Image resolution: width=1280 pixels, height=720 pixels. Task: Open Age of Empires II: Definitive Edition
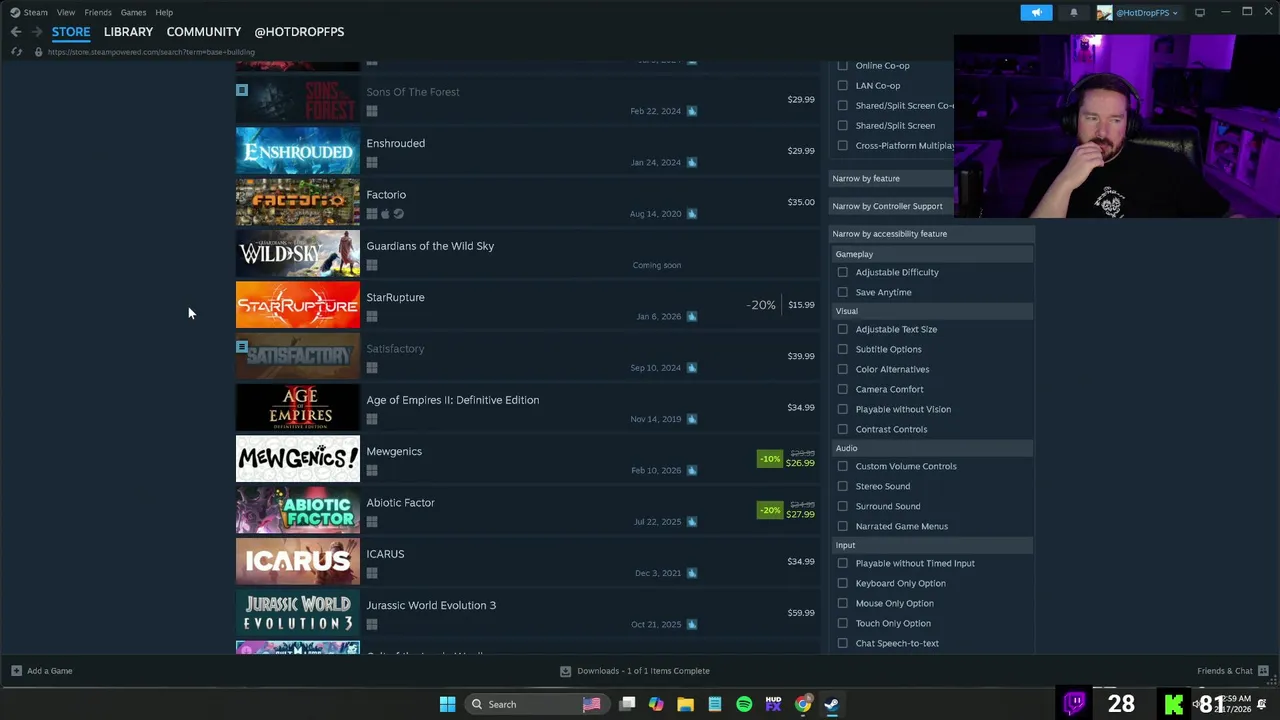(x=526, y=408)
